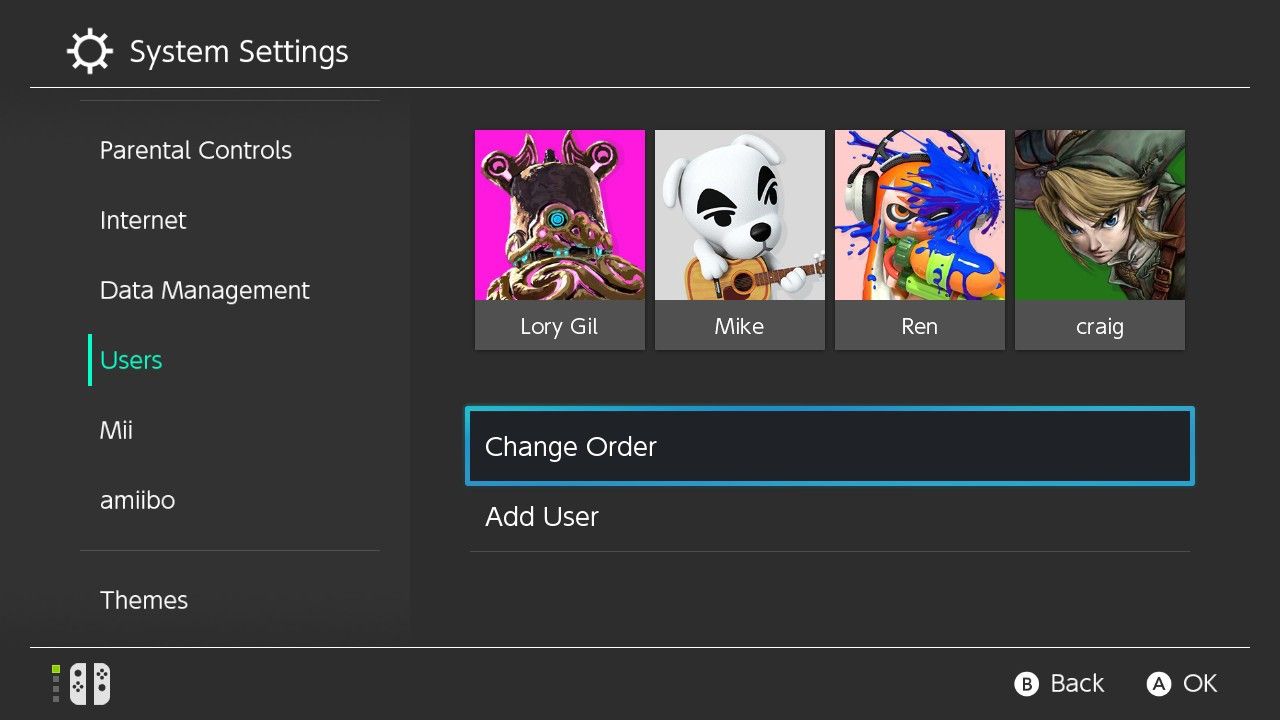This screenshot has height=720, width=1280.
Task: Open Parental Controls settings
Action: [196, 150]
